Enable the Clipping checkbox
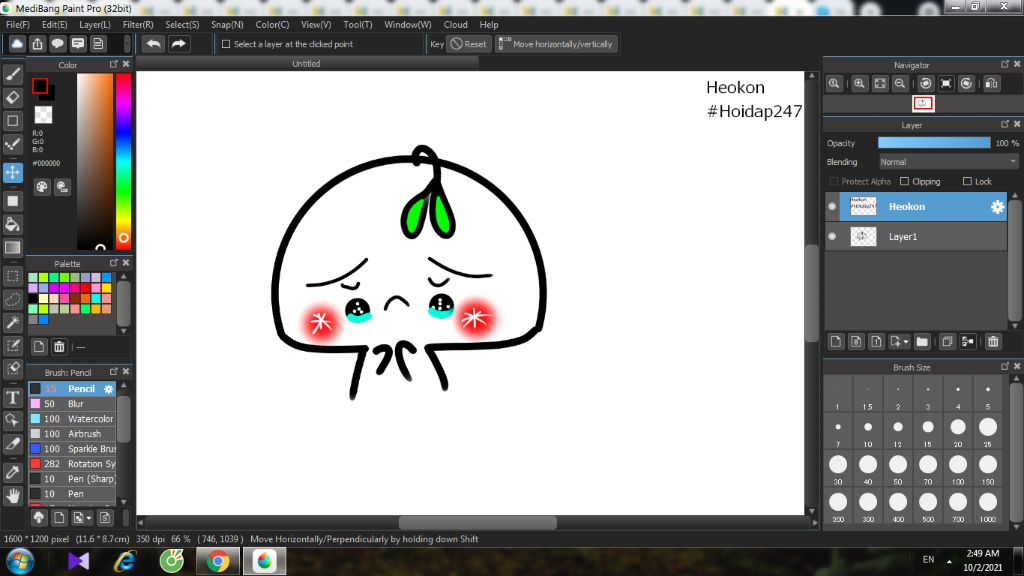The image size is (1024, 576). (904, 181)
